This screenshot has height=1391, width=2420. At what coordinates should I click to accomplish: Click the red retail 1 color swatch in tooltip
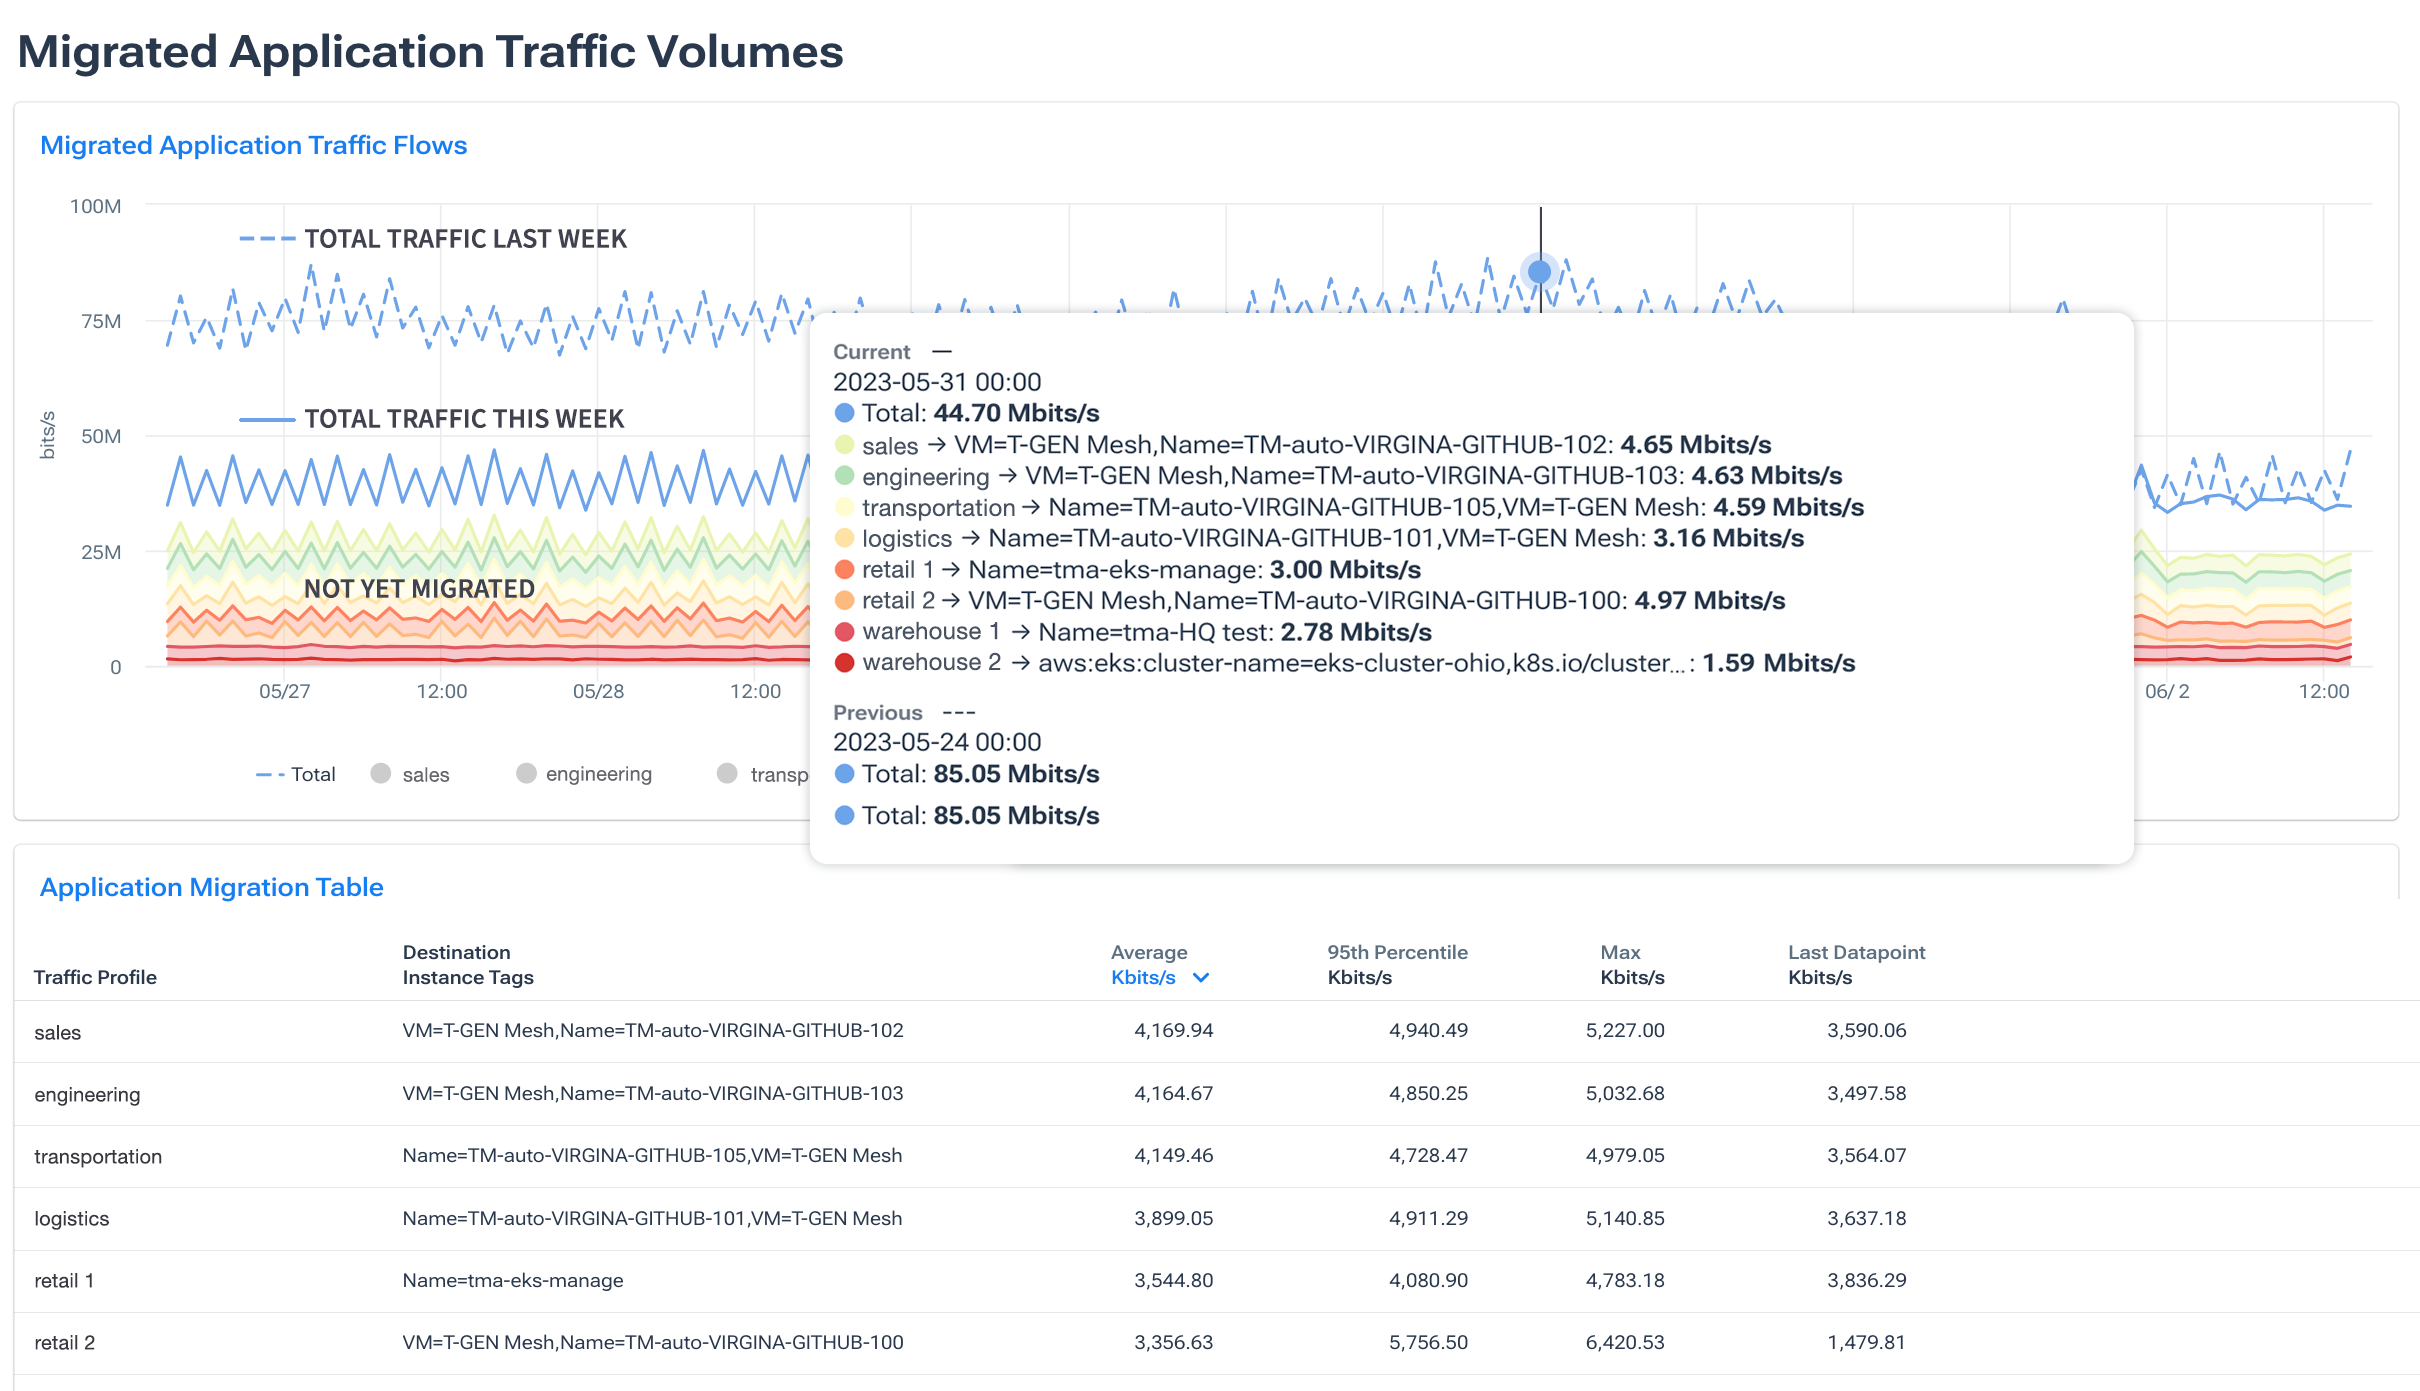[845, 570]
